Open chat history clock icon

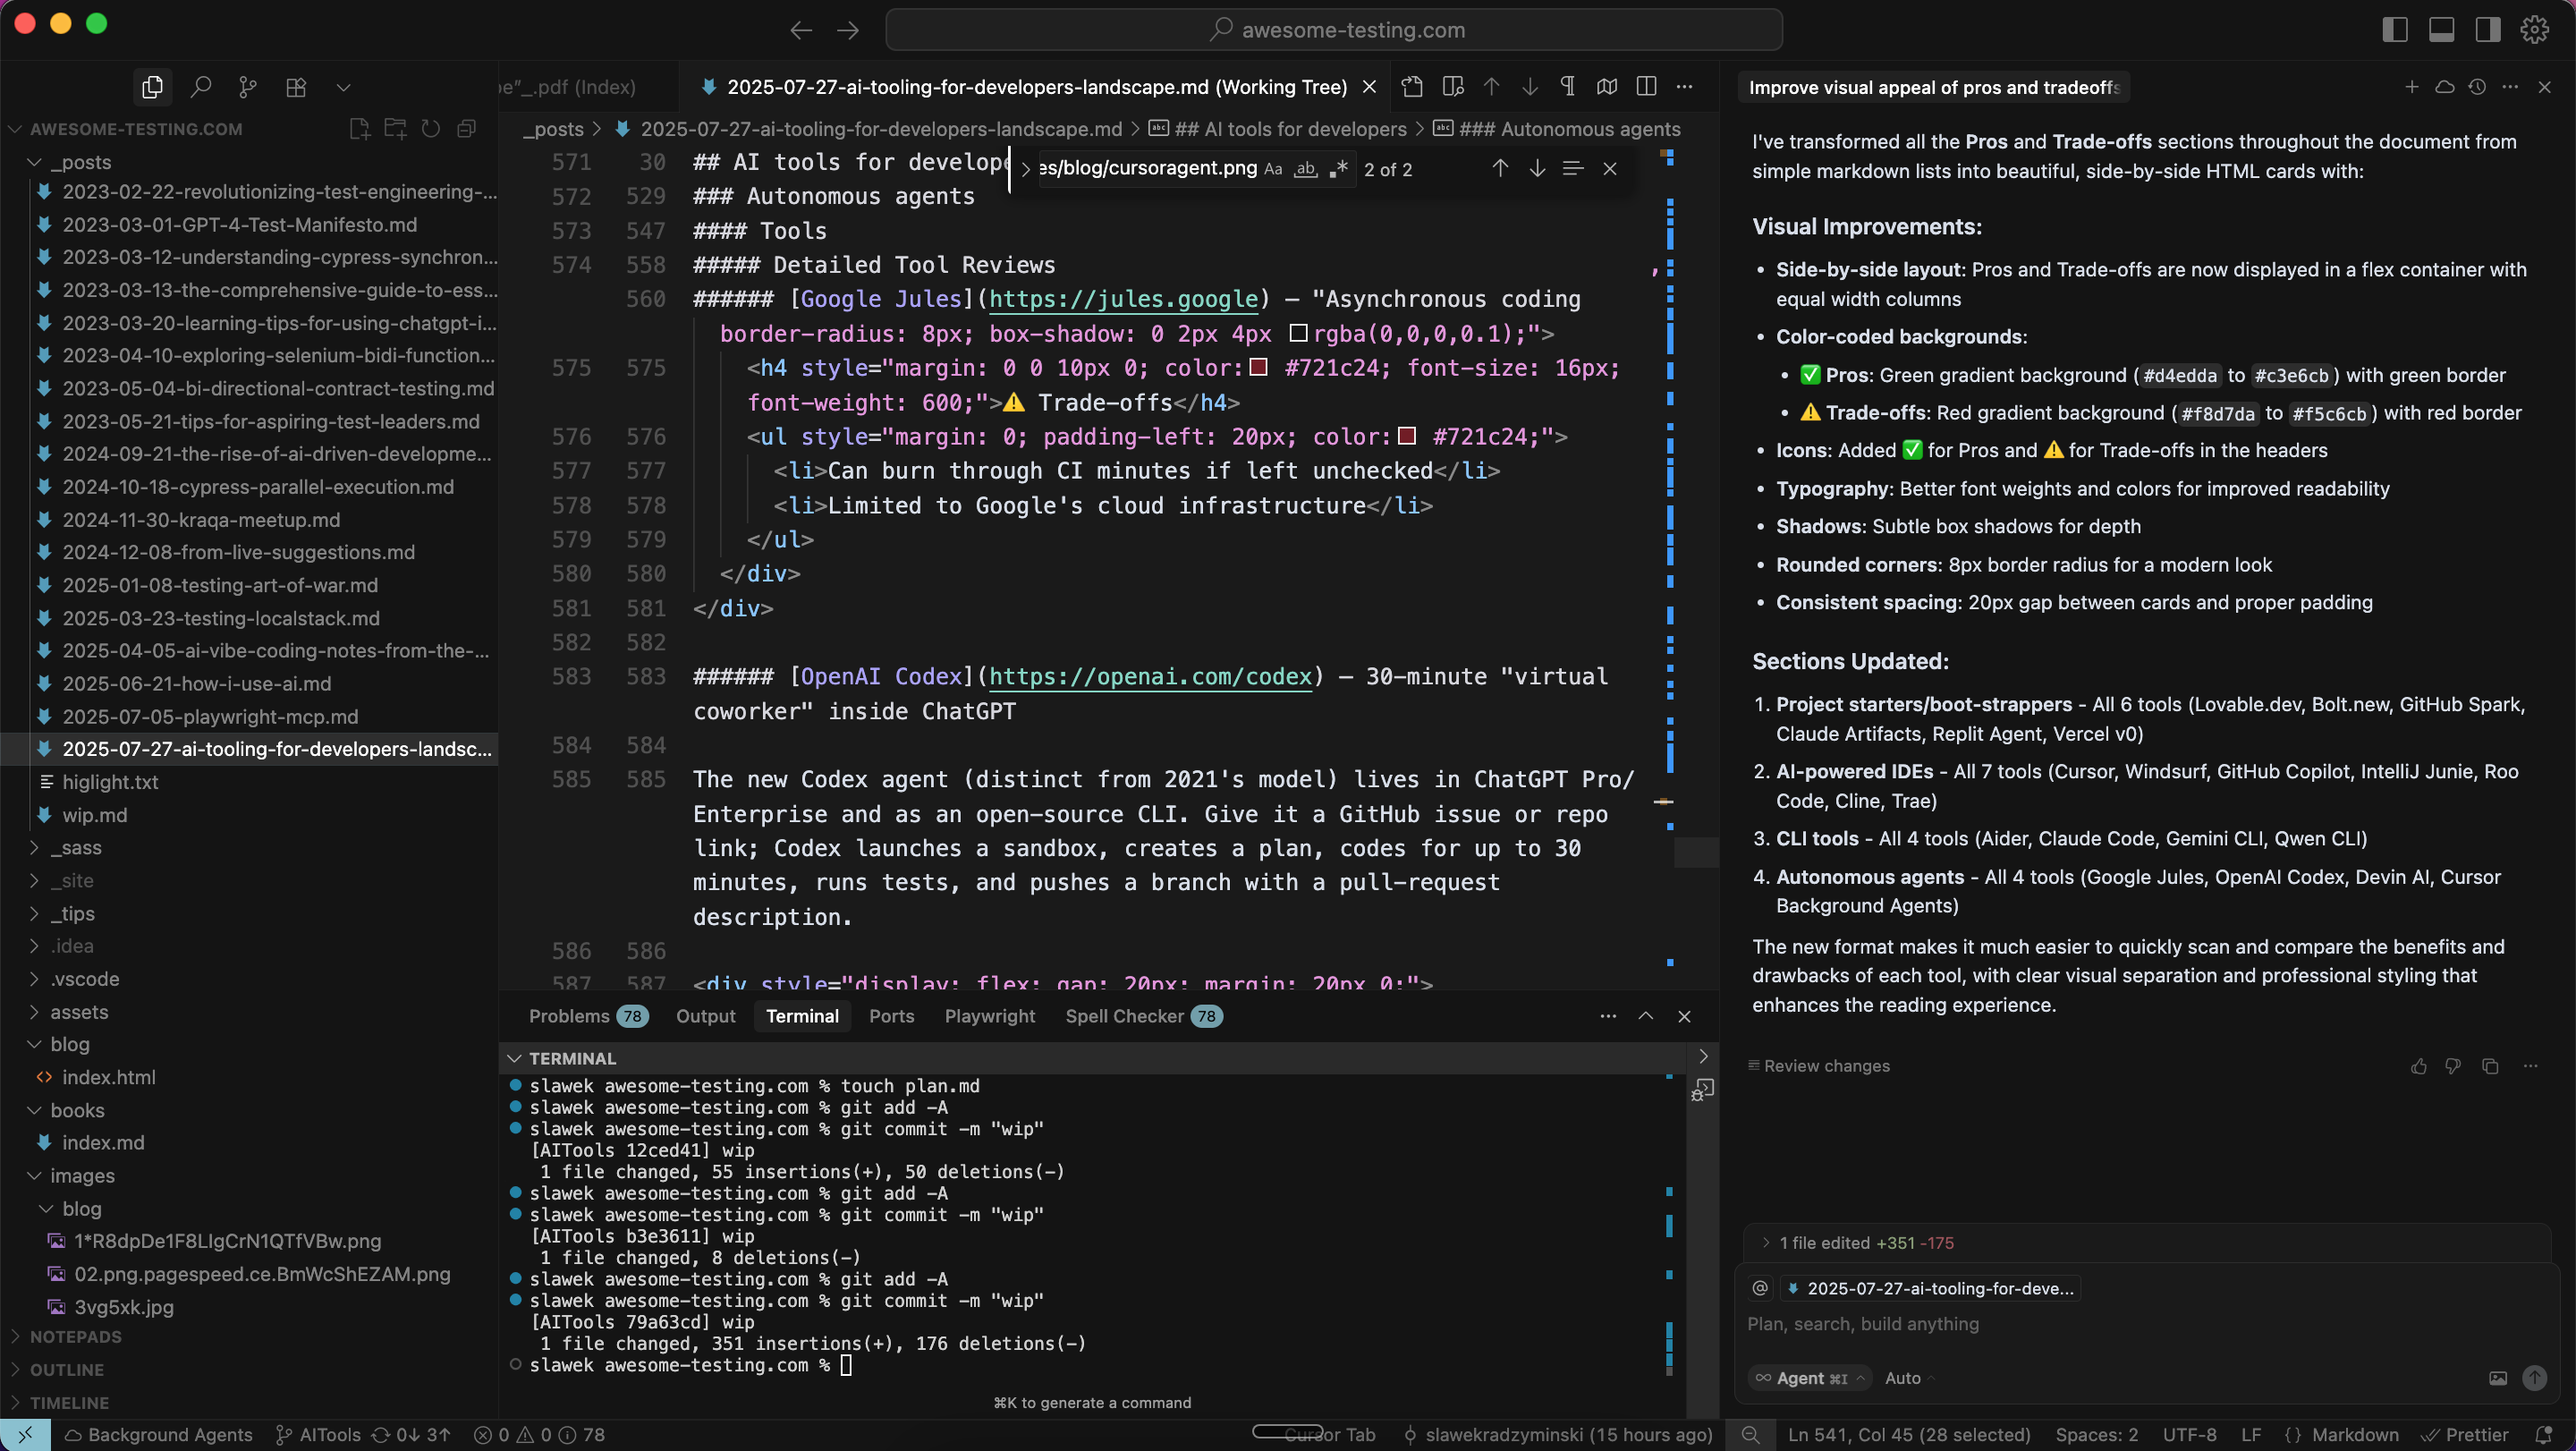(2477, 87)
